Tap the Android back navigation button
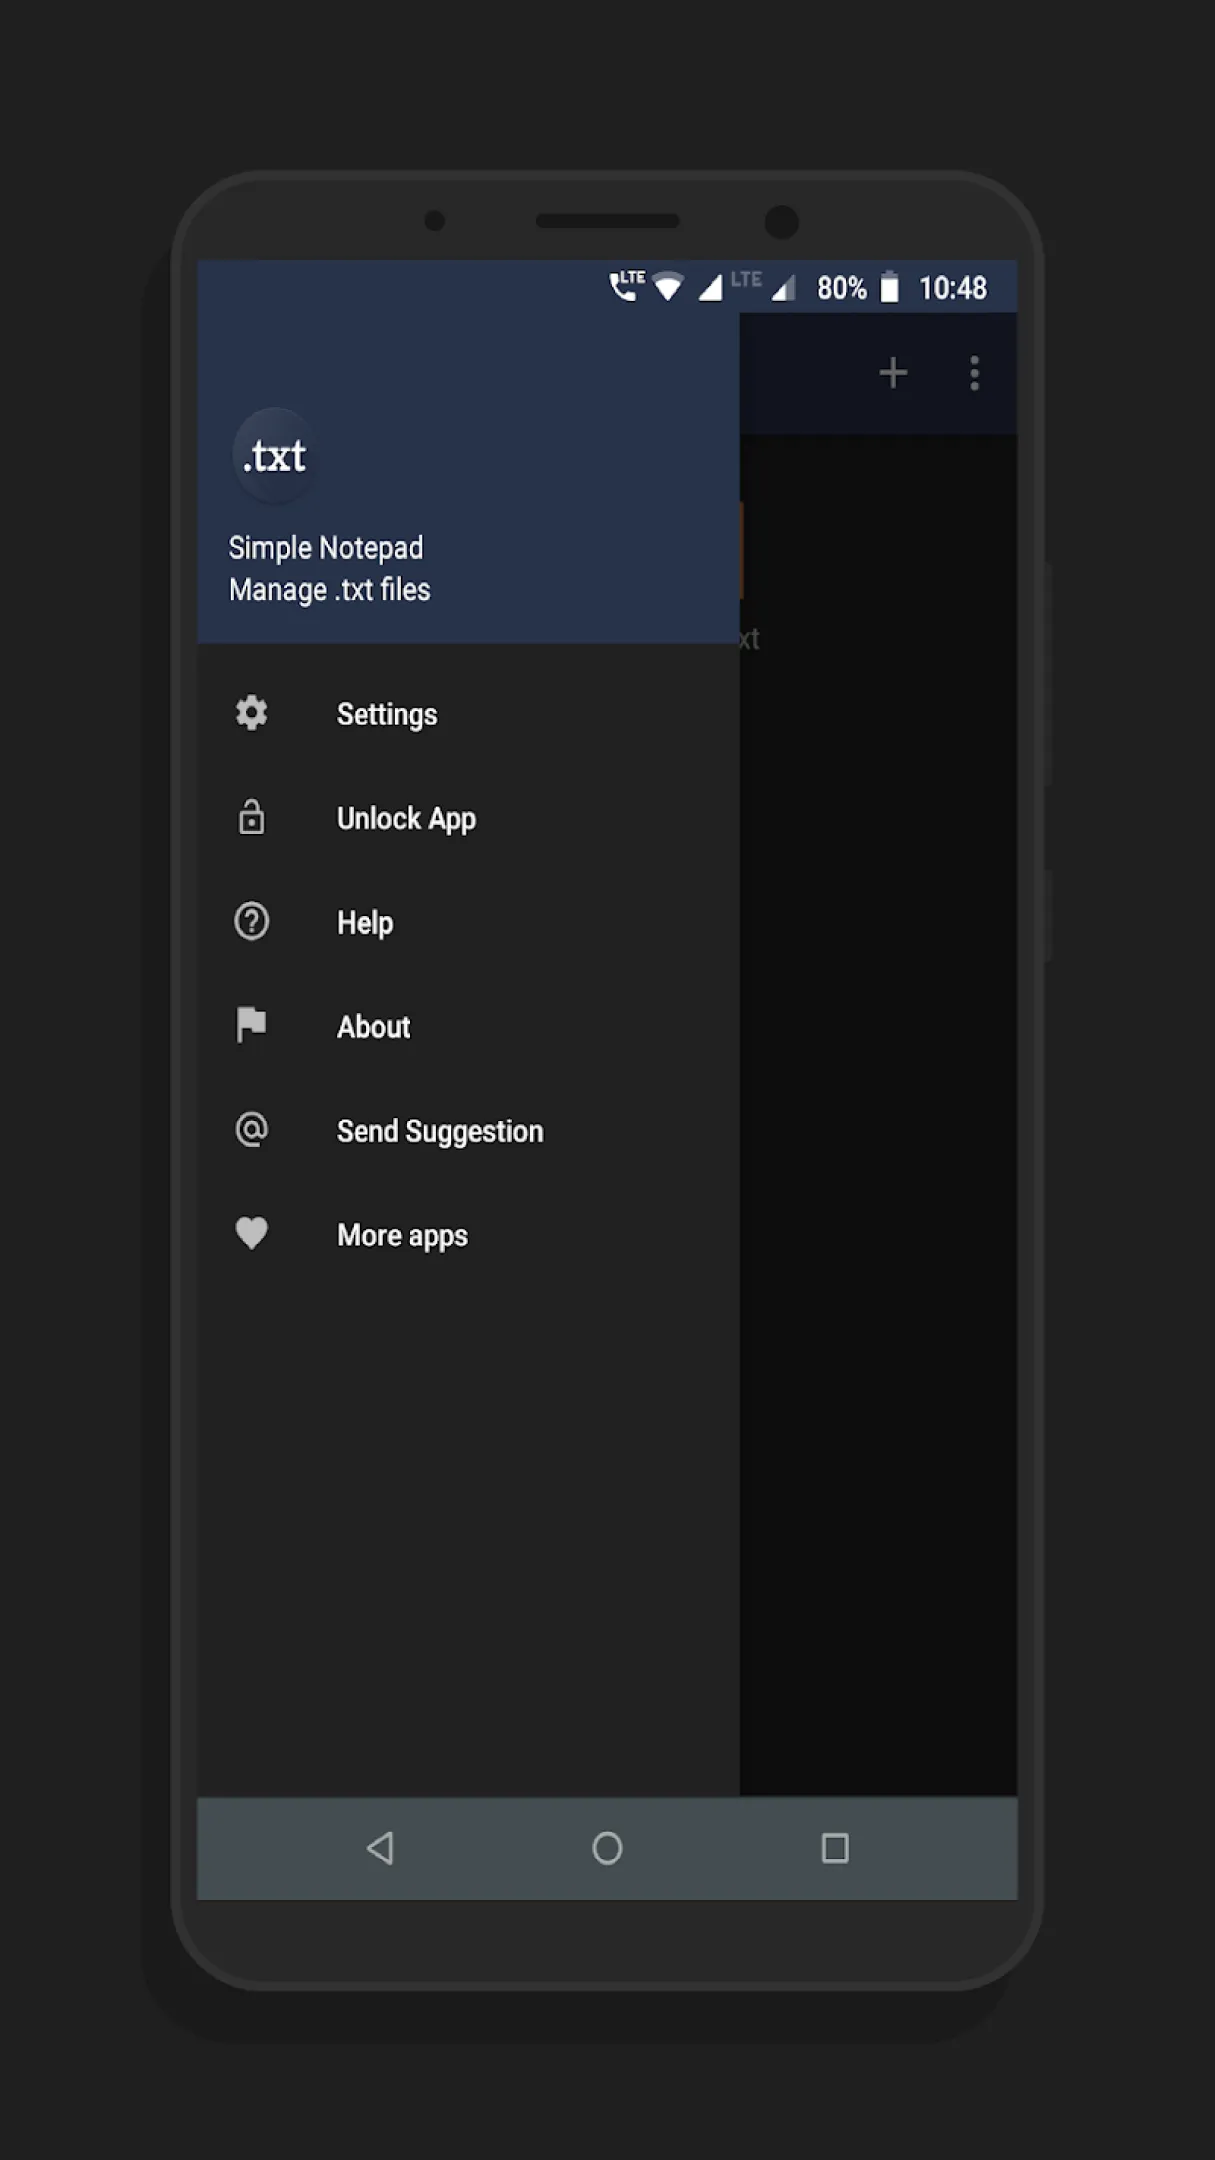The height and width of the screenshot is (2160, 1215). pyautogui.click(x=380, y=1848)
